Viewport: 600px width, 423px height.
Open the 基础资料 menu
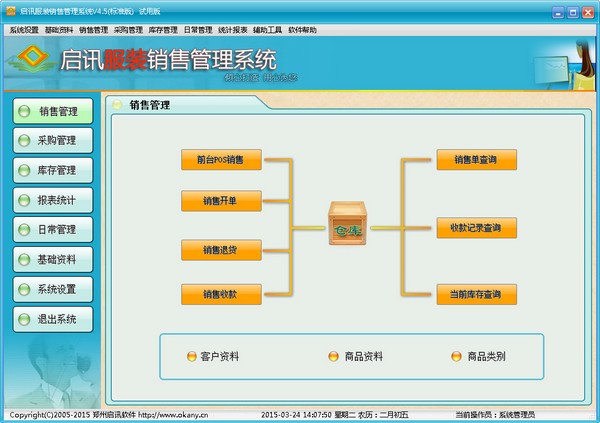pos(59,30)
